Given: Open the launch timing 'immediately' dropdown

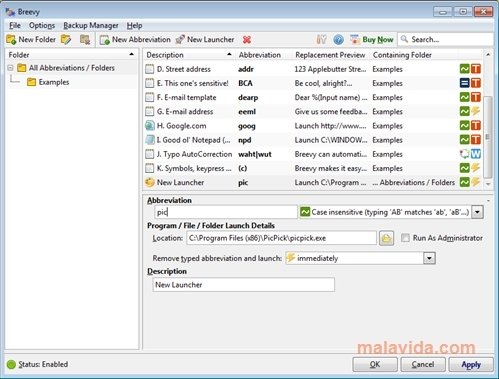Looking at the screenshot, I should click(429, 258).
